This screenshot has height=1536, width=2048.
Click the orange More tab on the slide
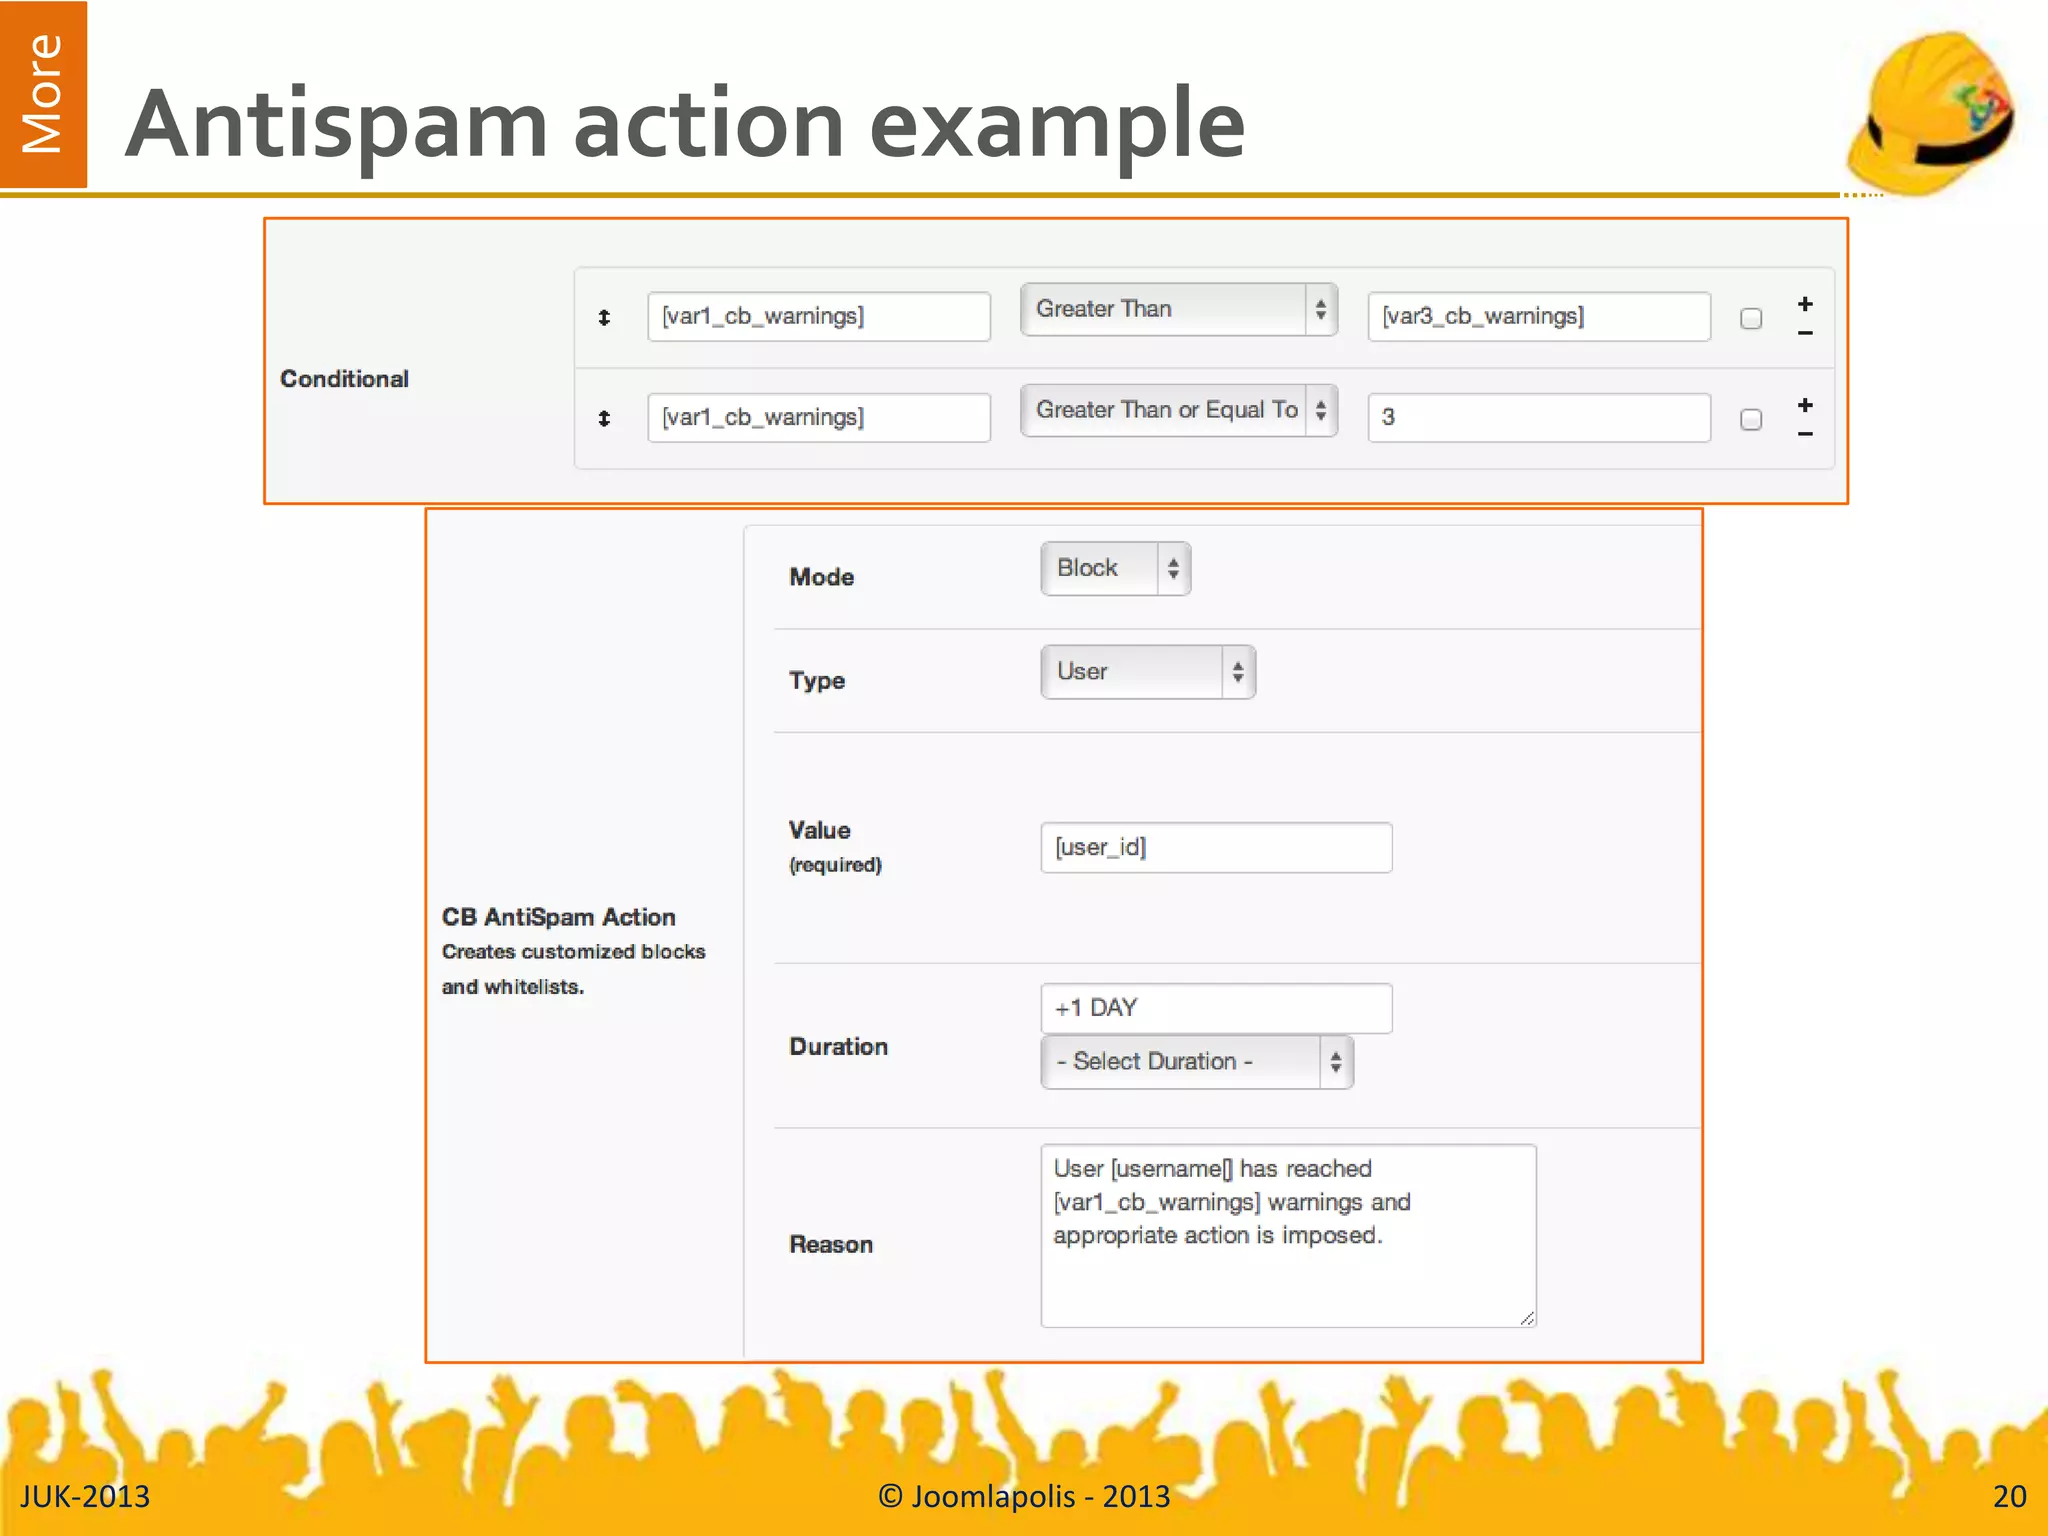[43, 94]
